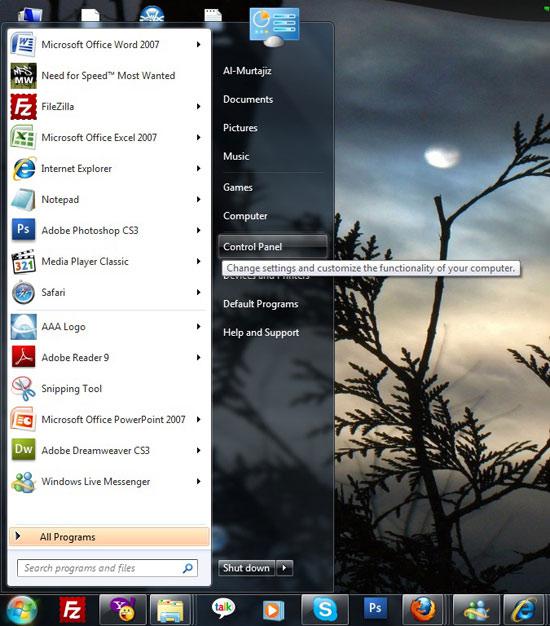This screenshot has width=550, height=626.
Task: Open Yahoo Messenger taskbar icon
Action: 123,610
